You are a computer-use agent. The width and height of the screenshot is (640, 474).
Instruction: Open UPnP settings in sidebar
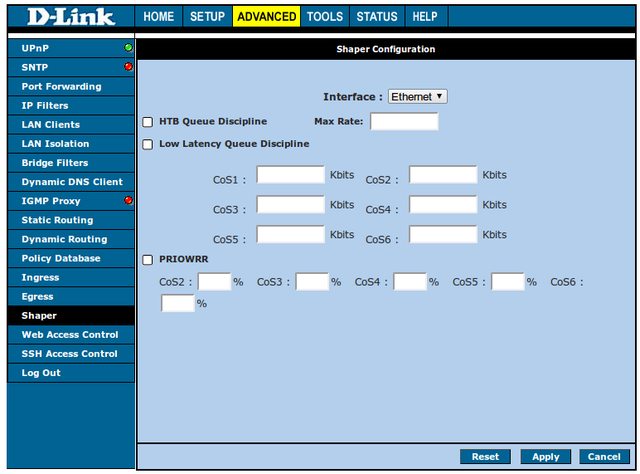[71, 48]
